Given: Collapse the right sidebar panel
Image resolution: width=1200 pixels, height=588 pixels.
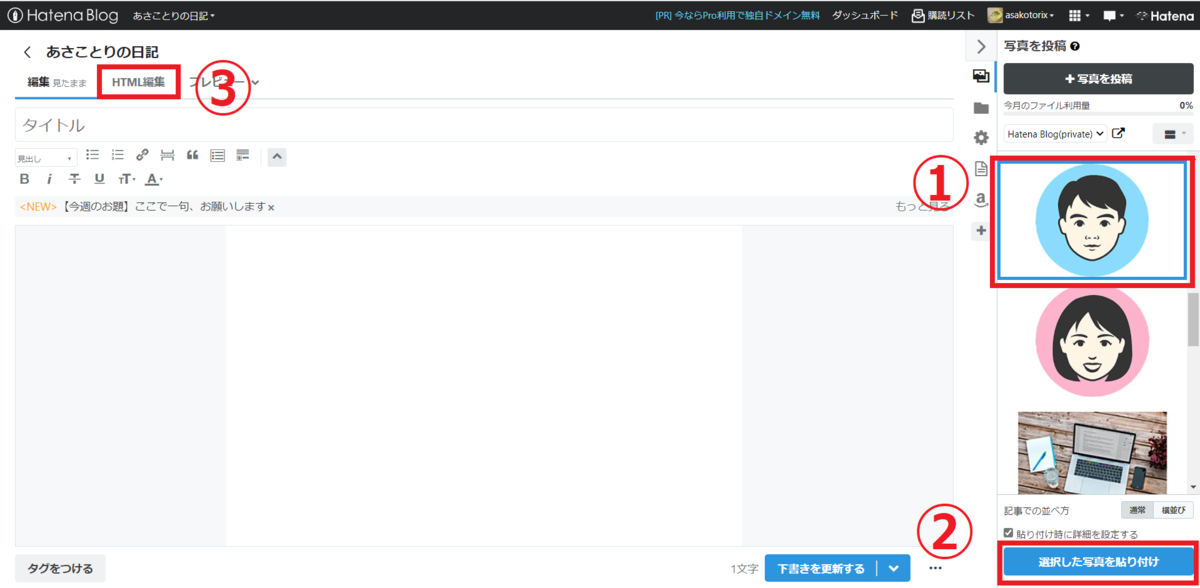Looking at the screenshot, I should pyautogui.click(x=981, y=47).
